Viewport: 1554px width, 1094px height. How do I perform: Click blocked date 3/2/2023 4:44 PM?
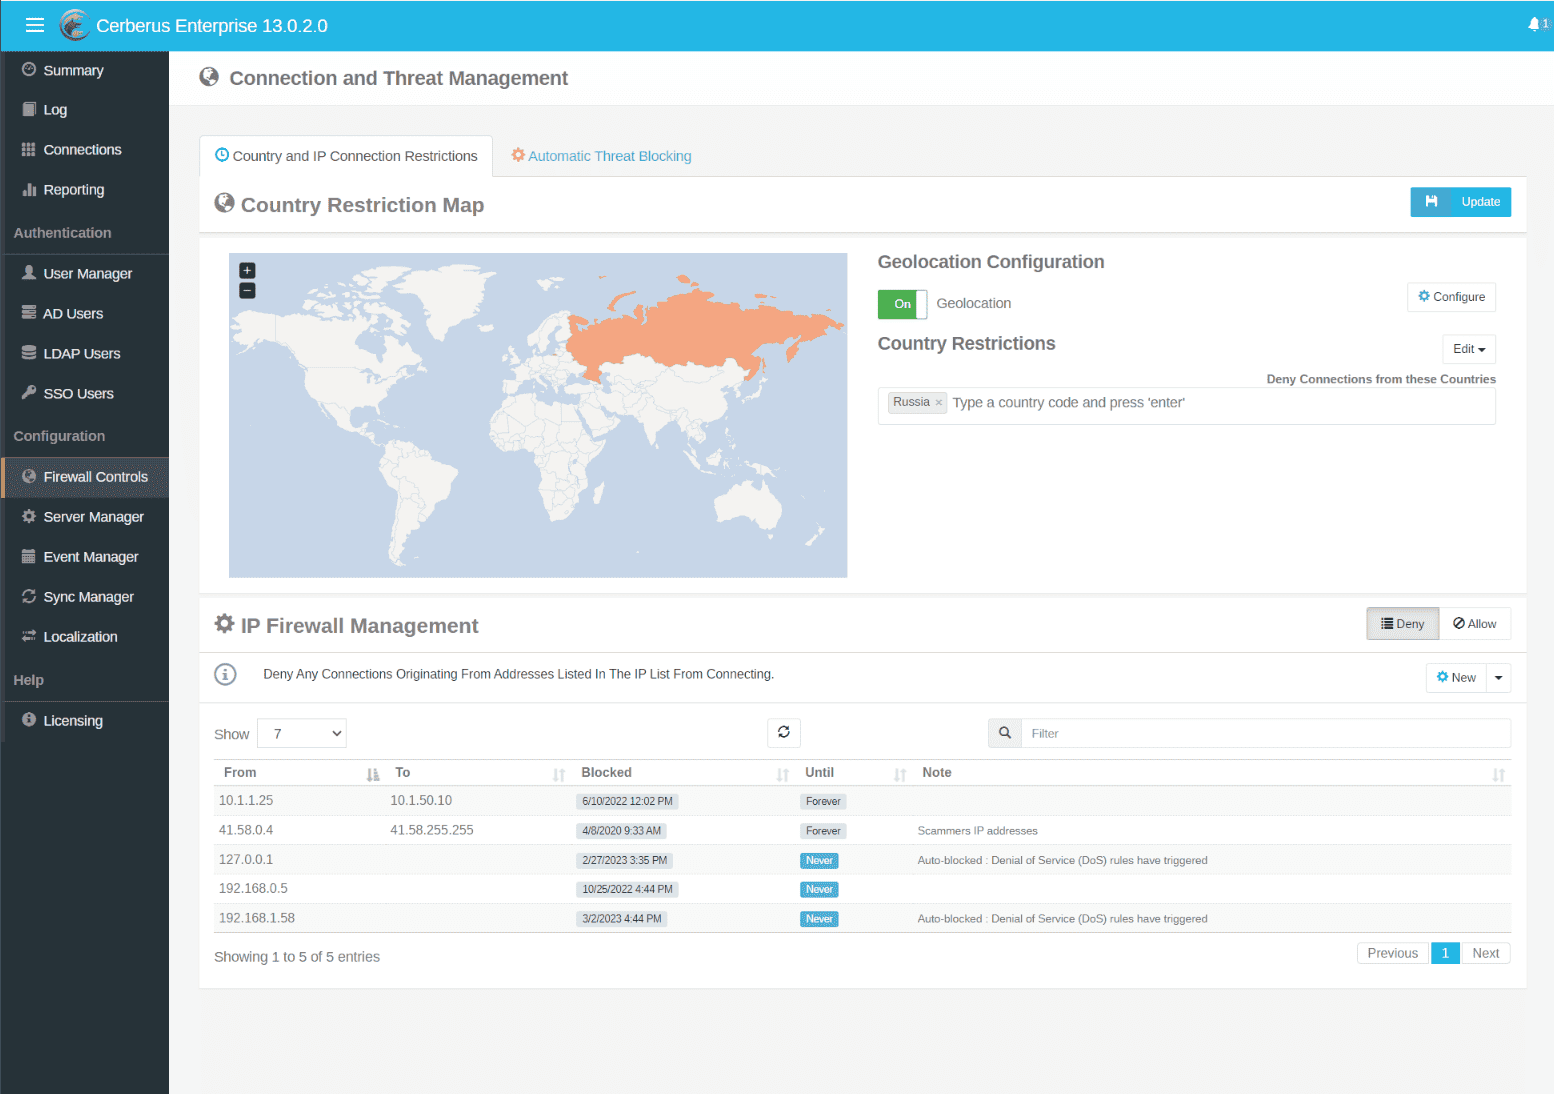pyautogui.click(x=621, y=919)
